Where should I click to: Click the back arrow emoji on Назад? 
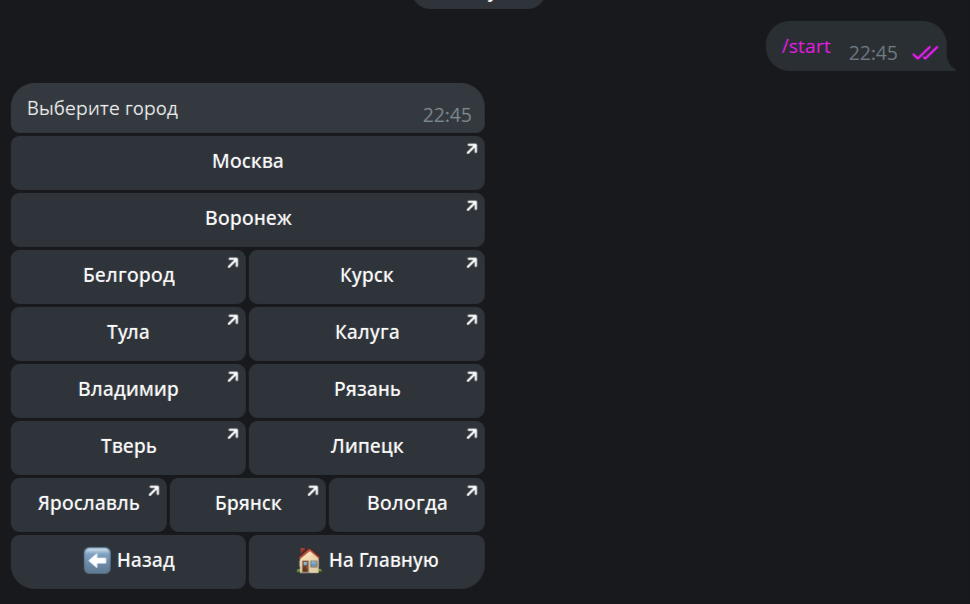click(97, 561)
